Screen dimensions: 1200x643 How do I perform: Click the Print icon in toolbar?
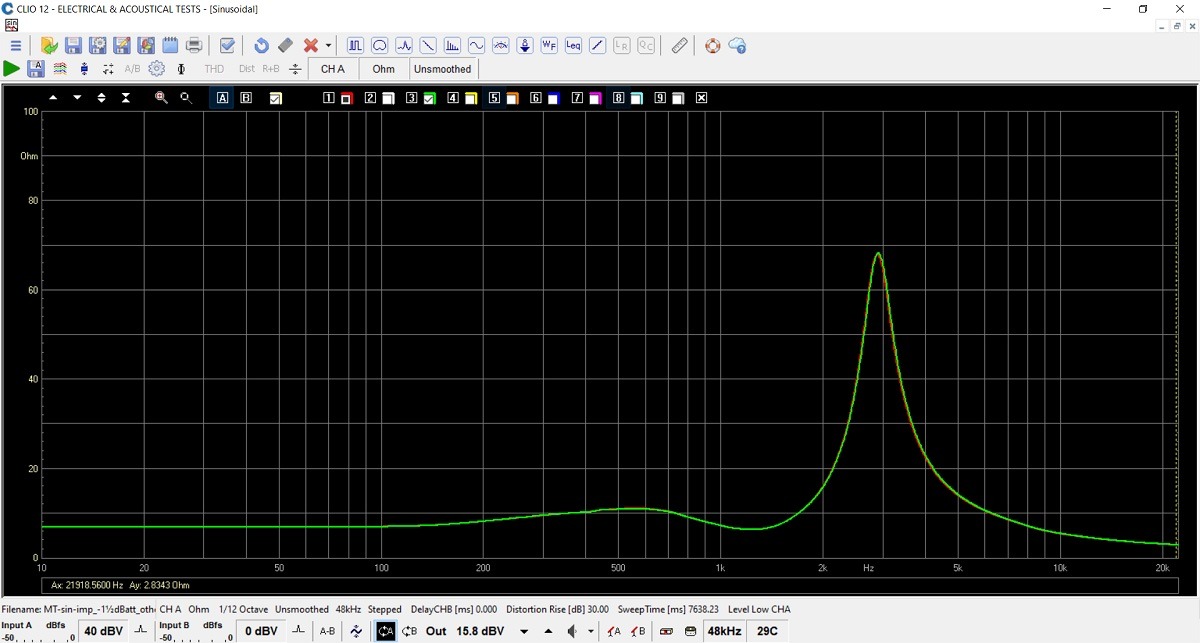coord(194,46)
